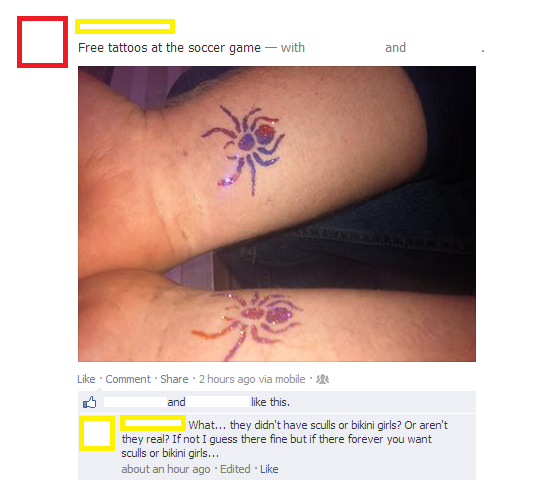
Task: Click the first name who likes this
Action: tap(135, 402)
